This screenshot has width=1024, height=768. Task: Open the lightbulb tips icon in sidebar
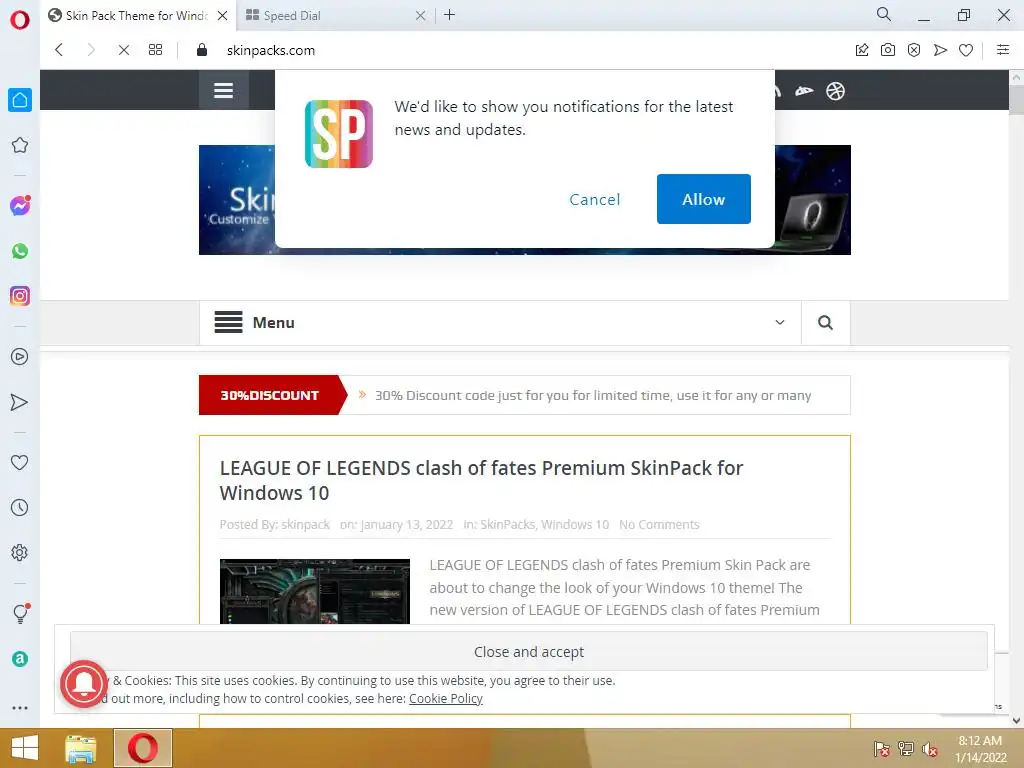tap(20, 613)
